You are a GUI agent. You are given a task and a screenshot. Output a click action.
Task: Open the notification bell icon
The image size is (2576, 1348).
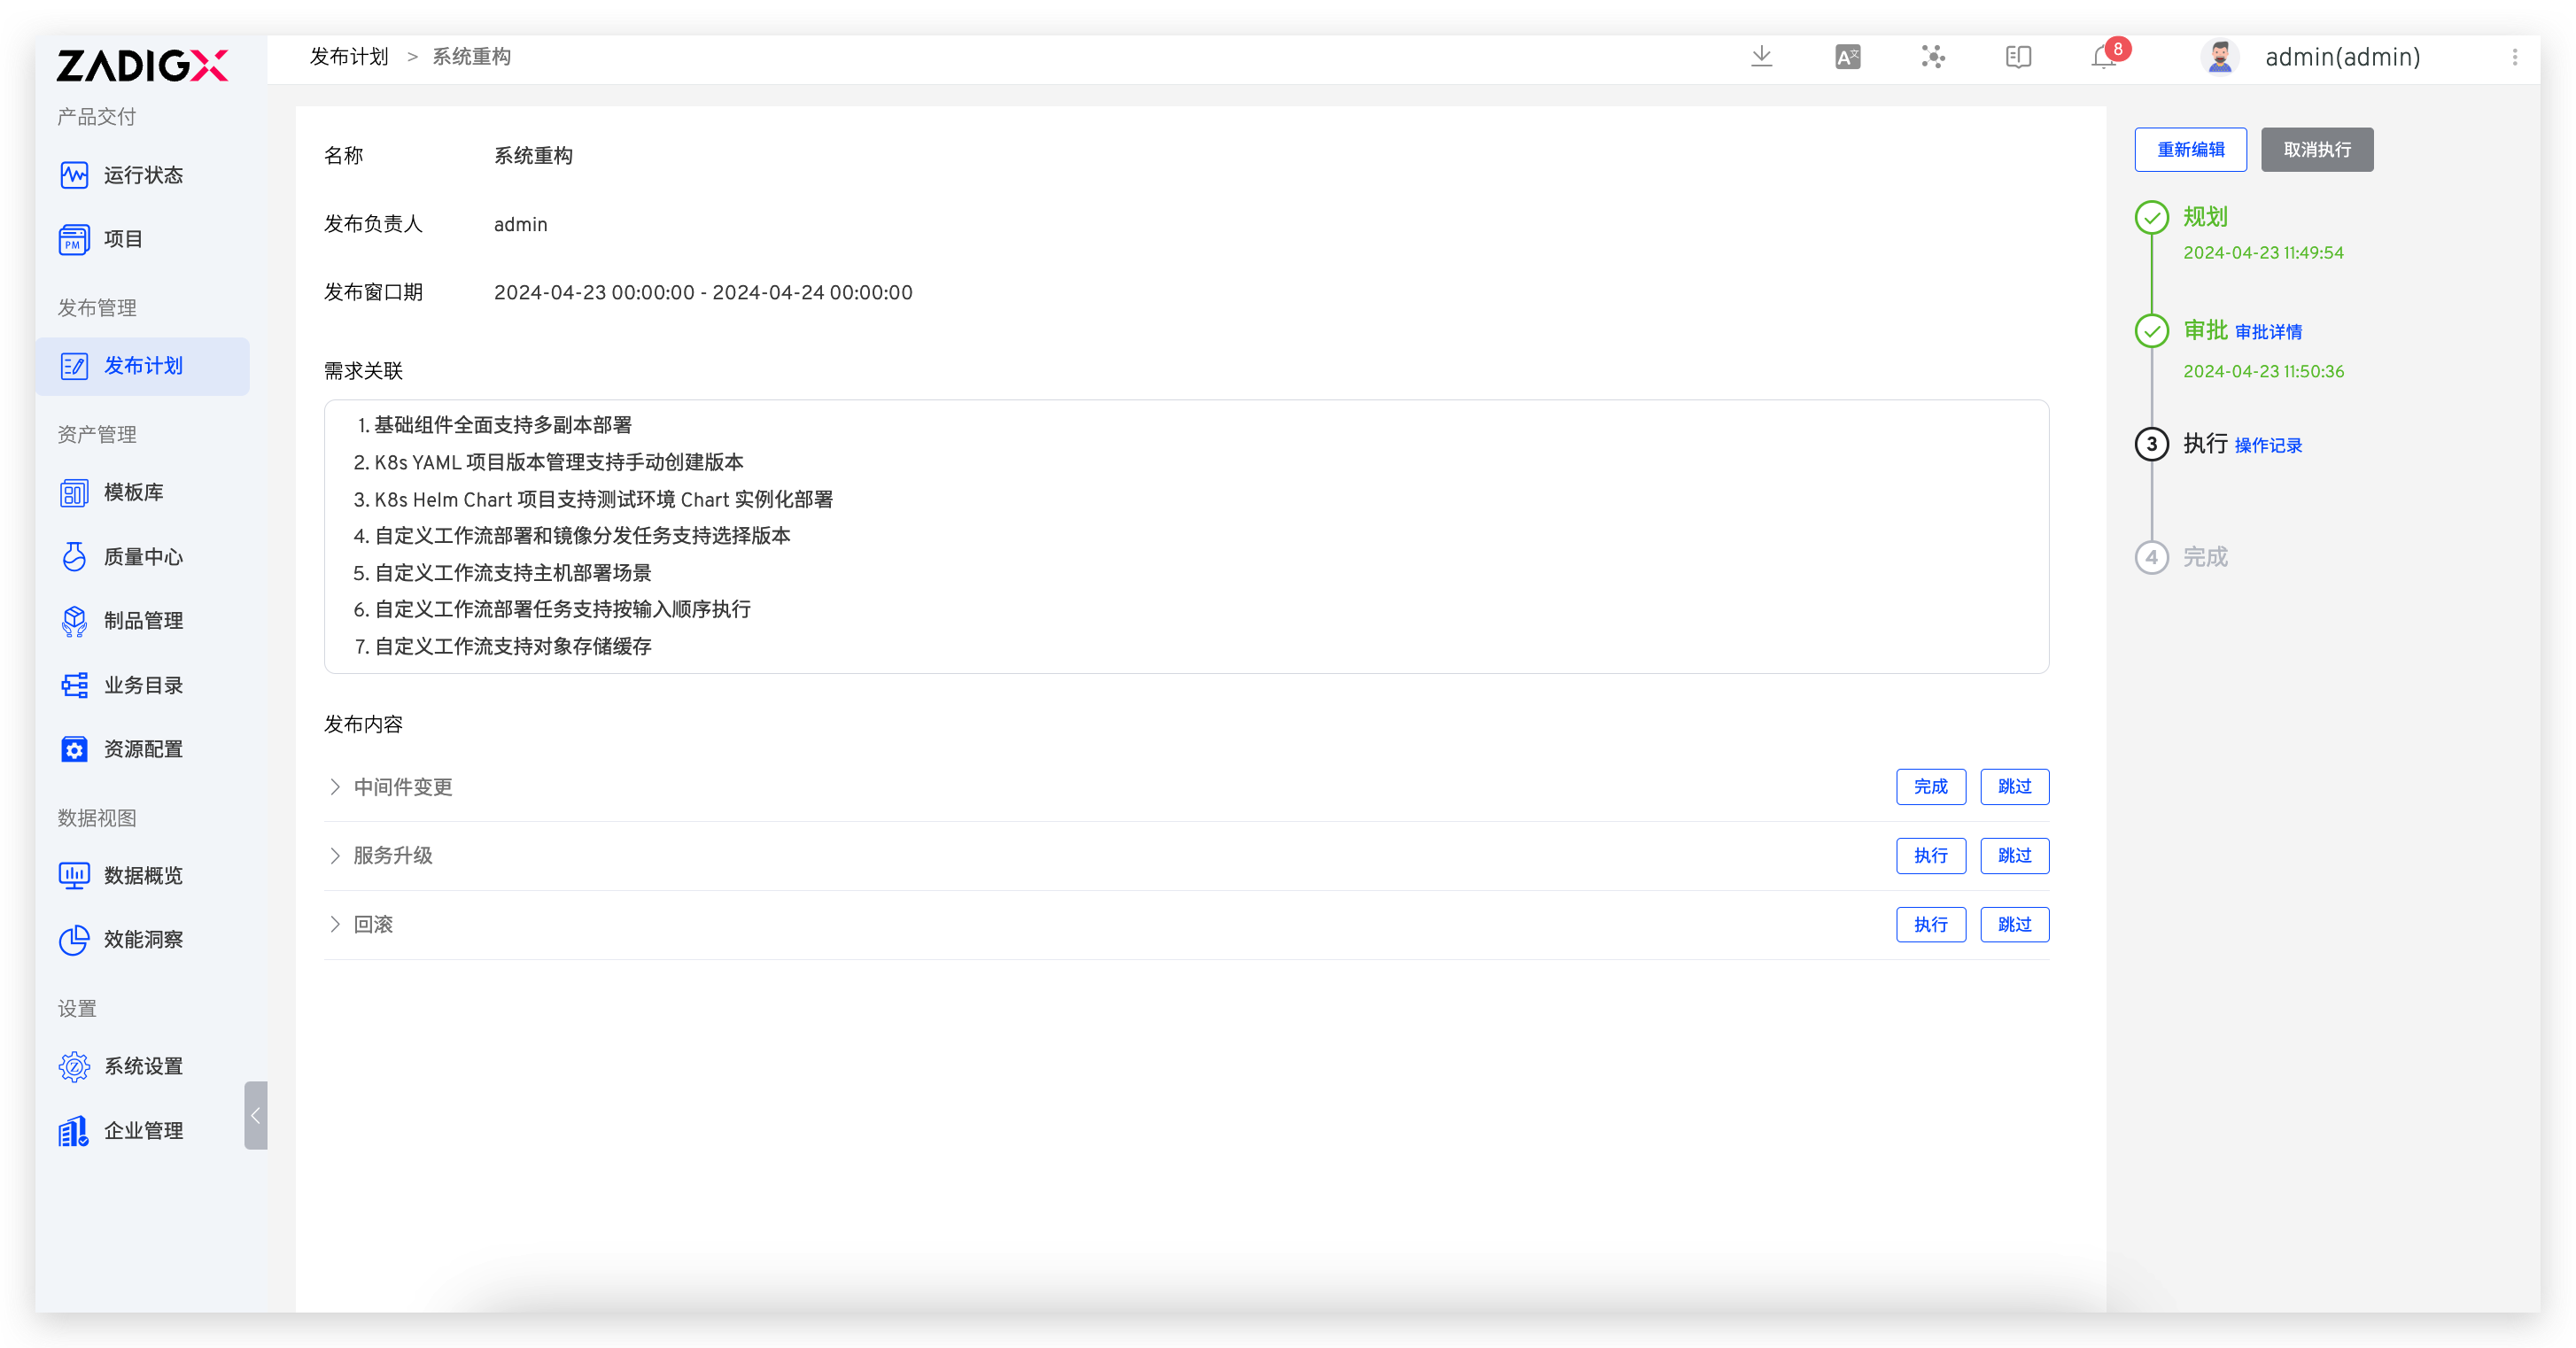[2104, 58]
